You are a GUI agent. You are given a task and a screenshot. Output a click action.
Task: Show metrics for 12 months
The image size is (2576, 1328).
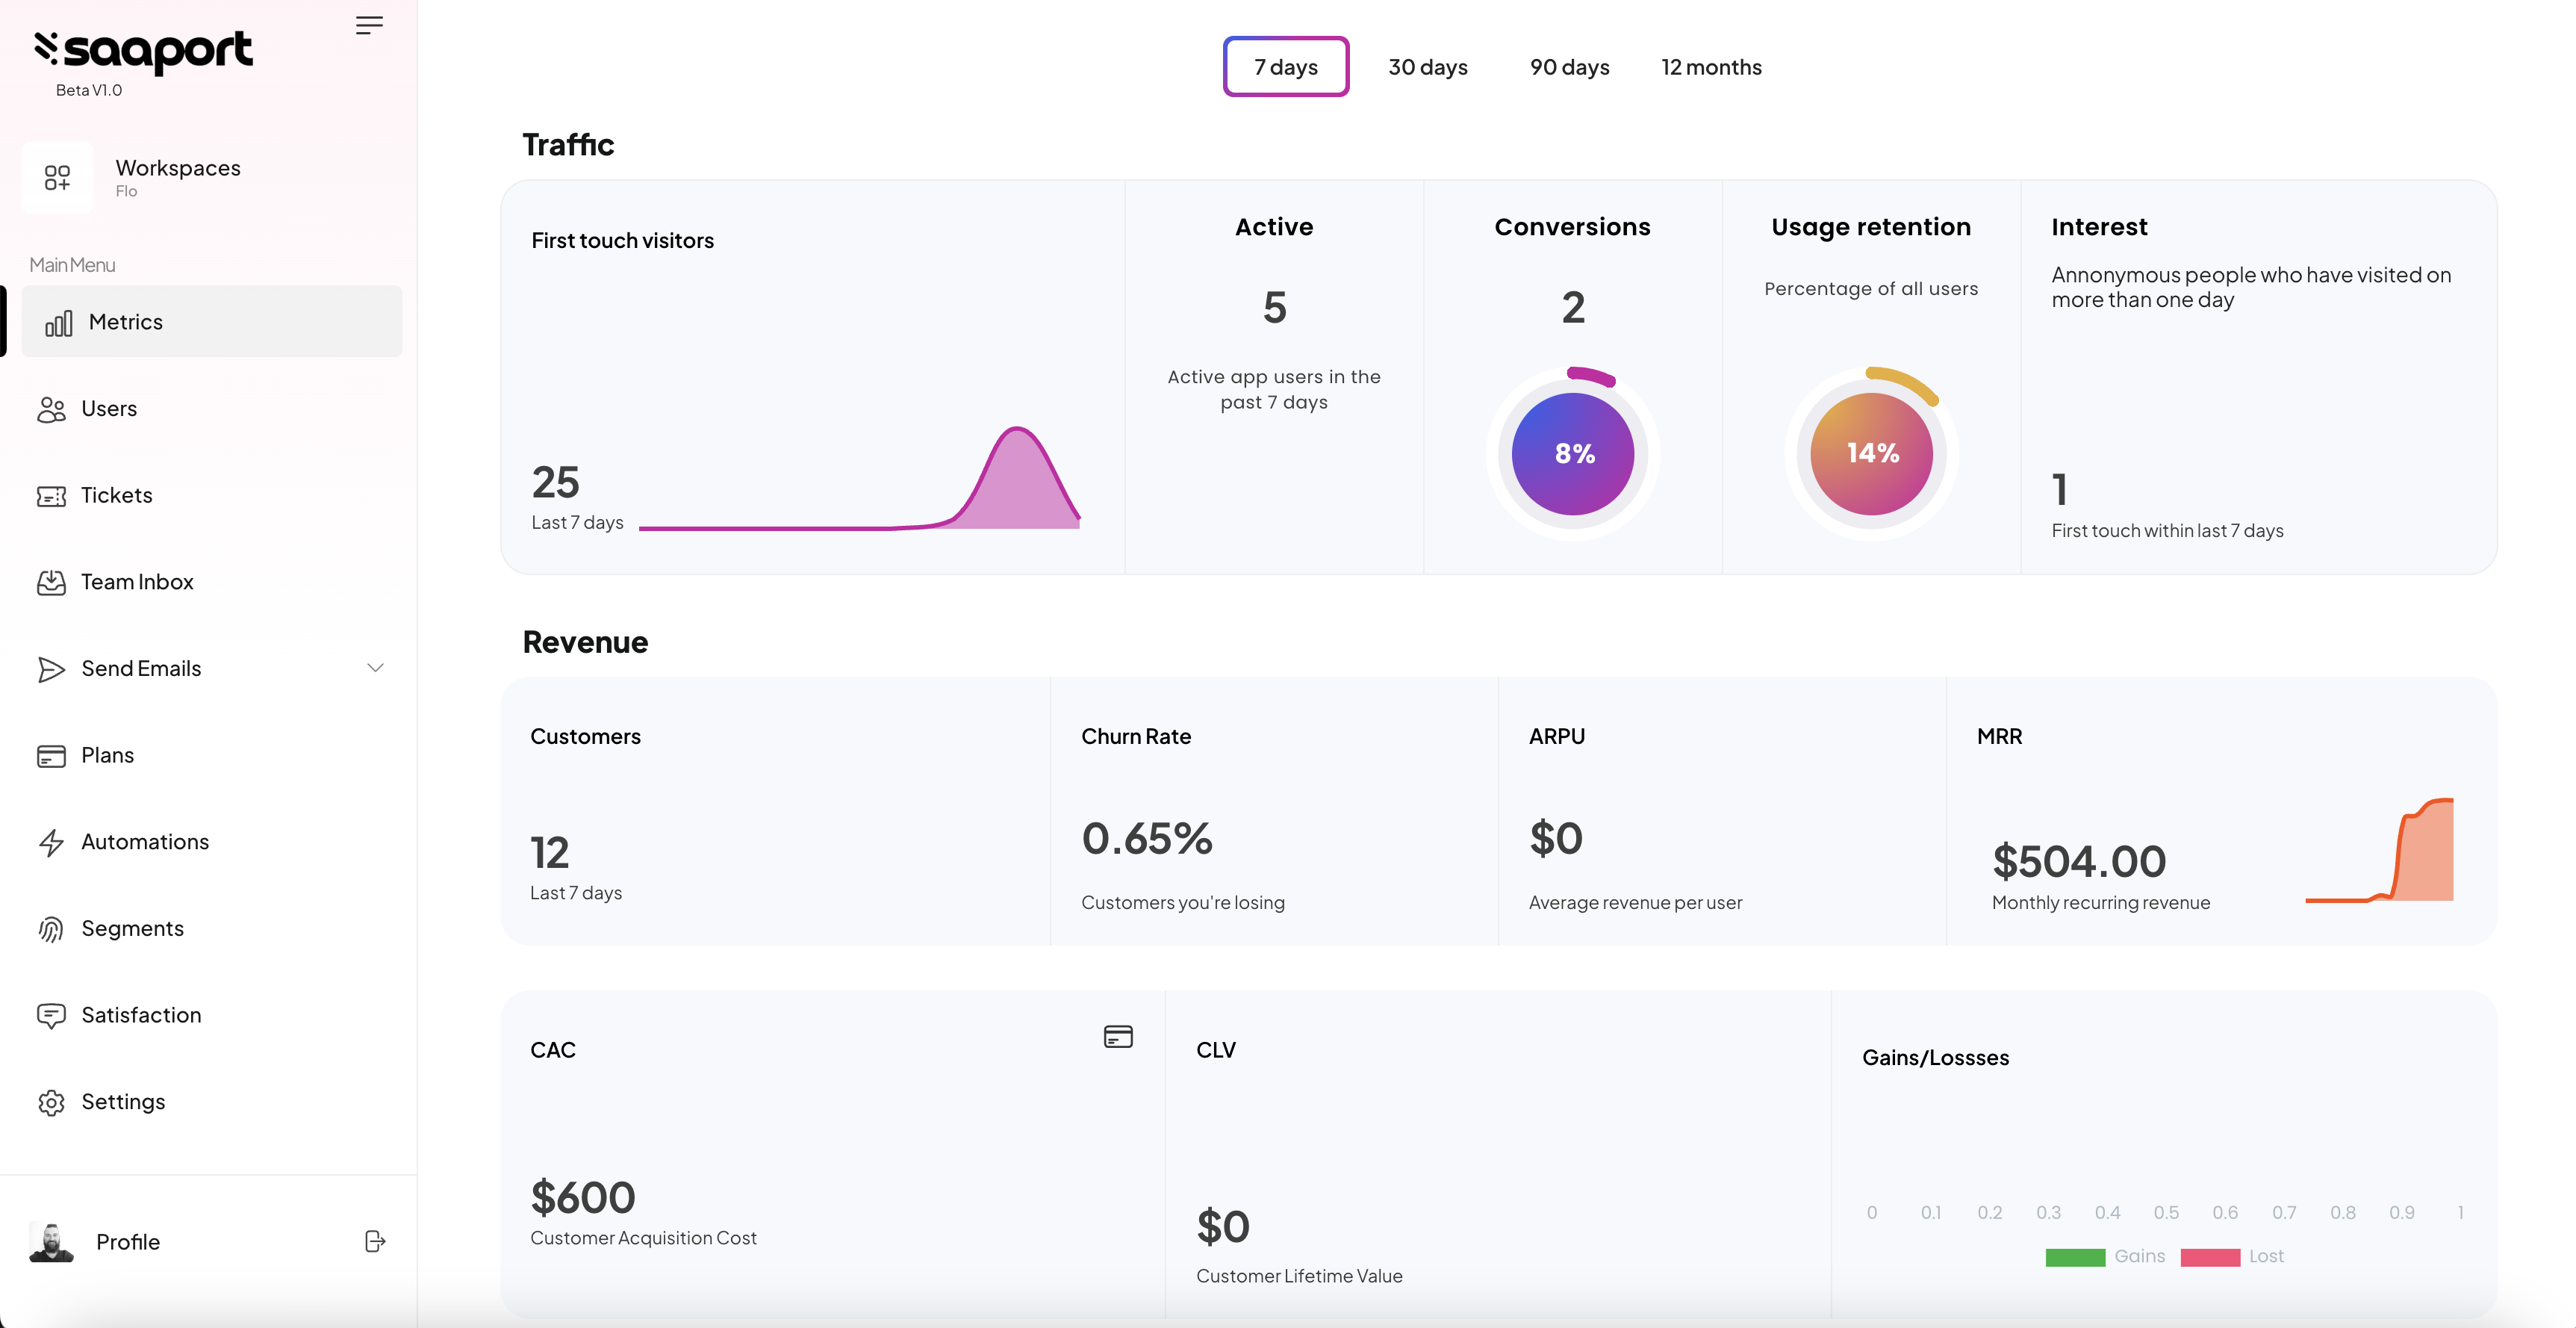(1710, 67)
